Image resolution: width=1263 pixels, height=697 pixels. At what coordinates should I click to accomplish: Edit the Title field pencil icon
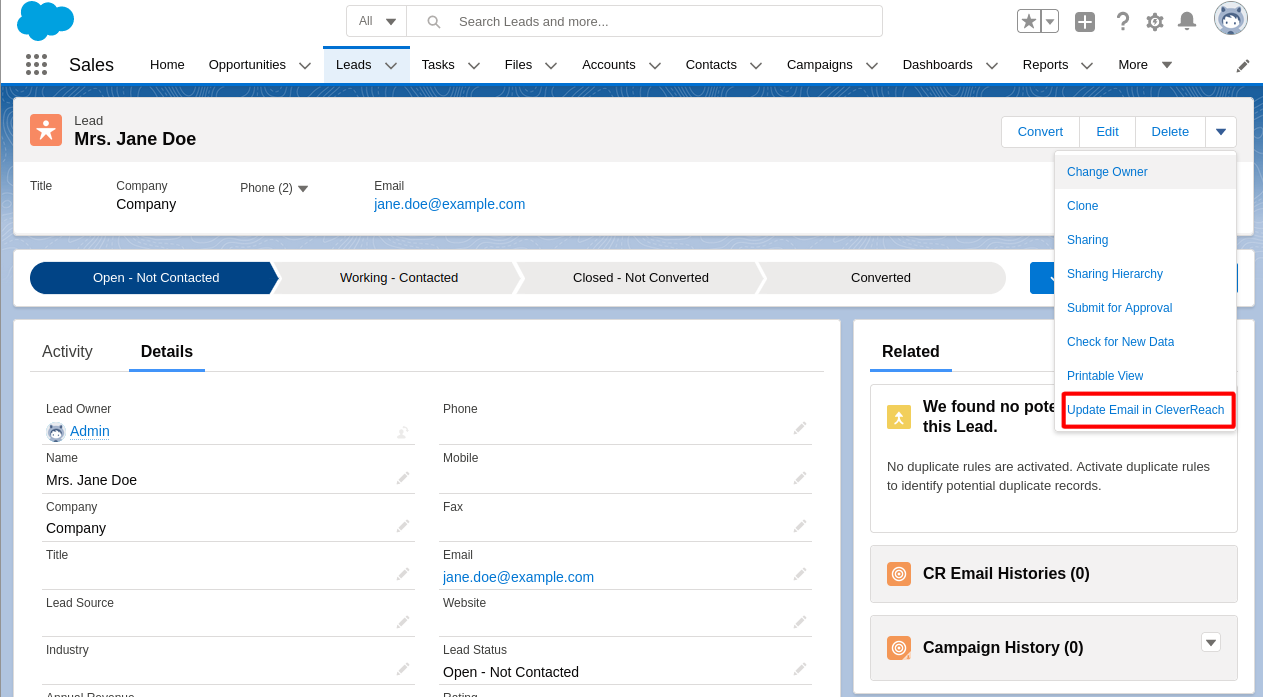click(403, 574)
